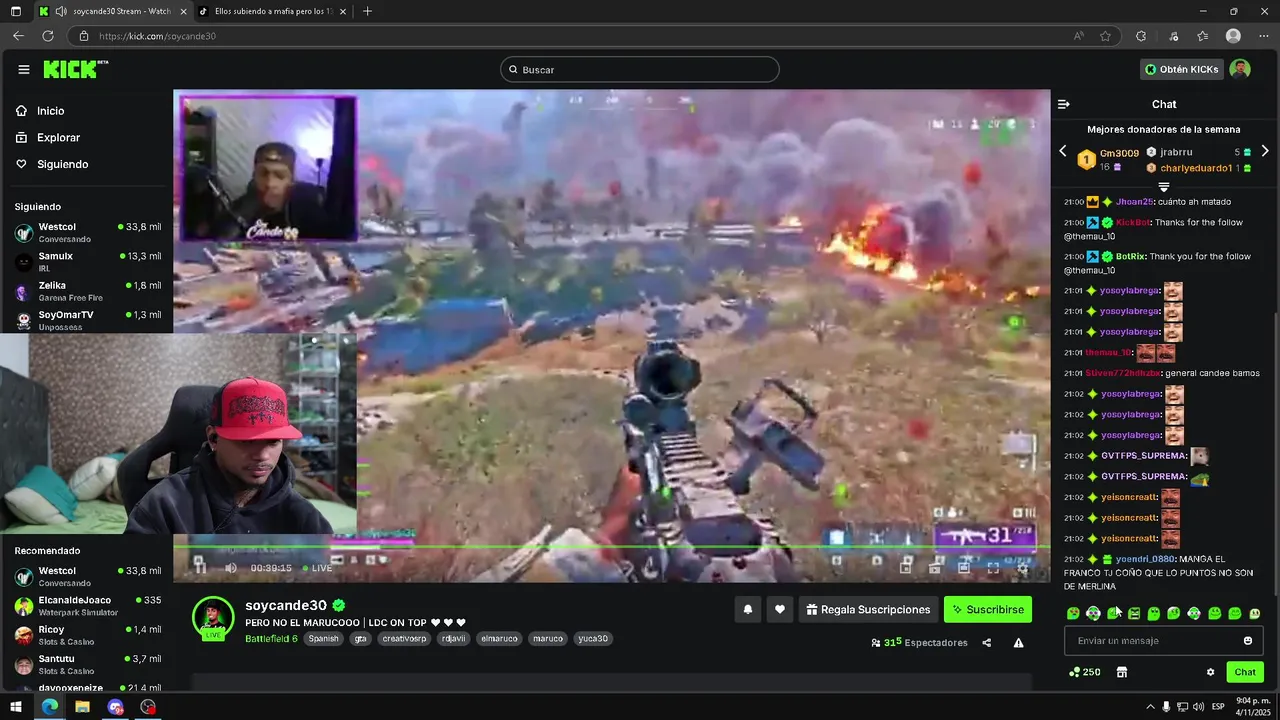Open File Explorer from the taskbar
1280x720 pixels.
(83, 707)
